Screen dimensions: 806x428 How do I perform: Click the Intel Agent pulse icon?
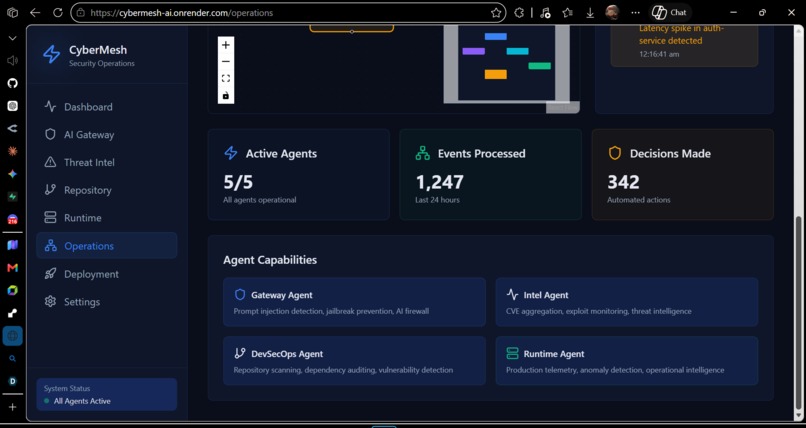(x=512, y=294)
